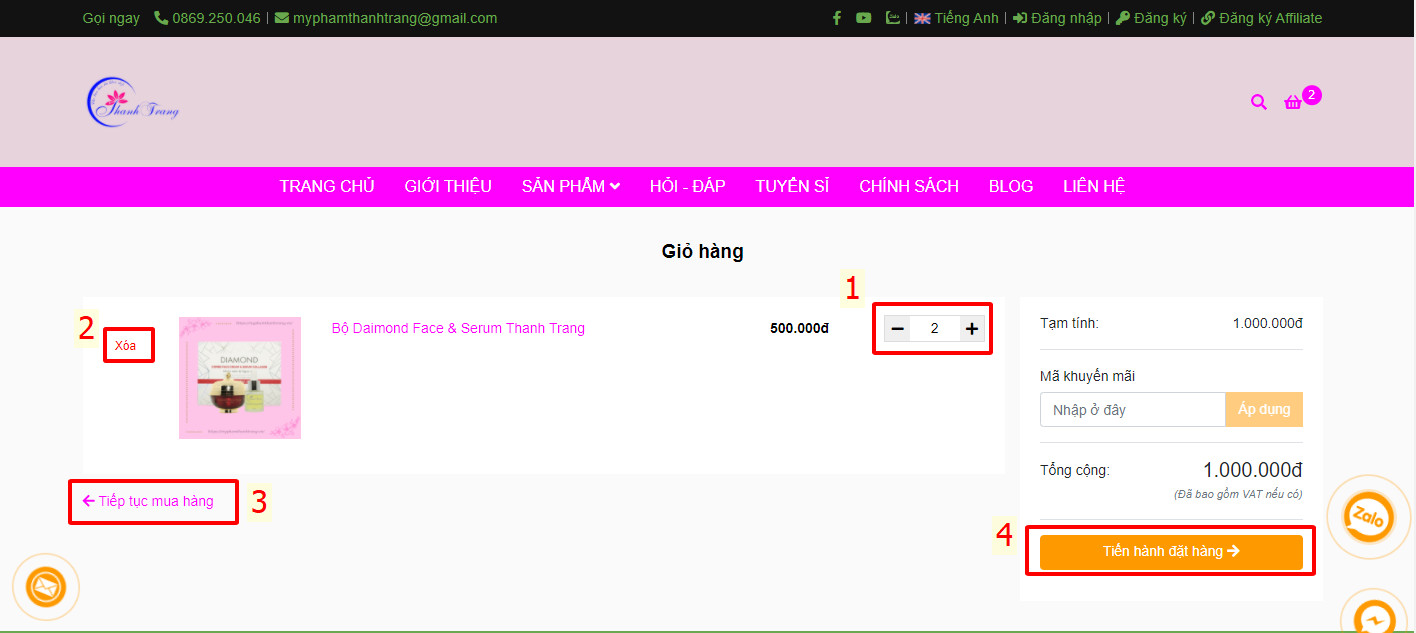
Task: Expand the SẢN PHẨM dropdown menu
Action: (570, 186)
